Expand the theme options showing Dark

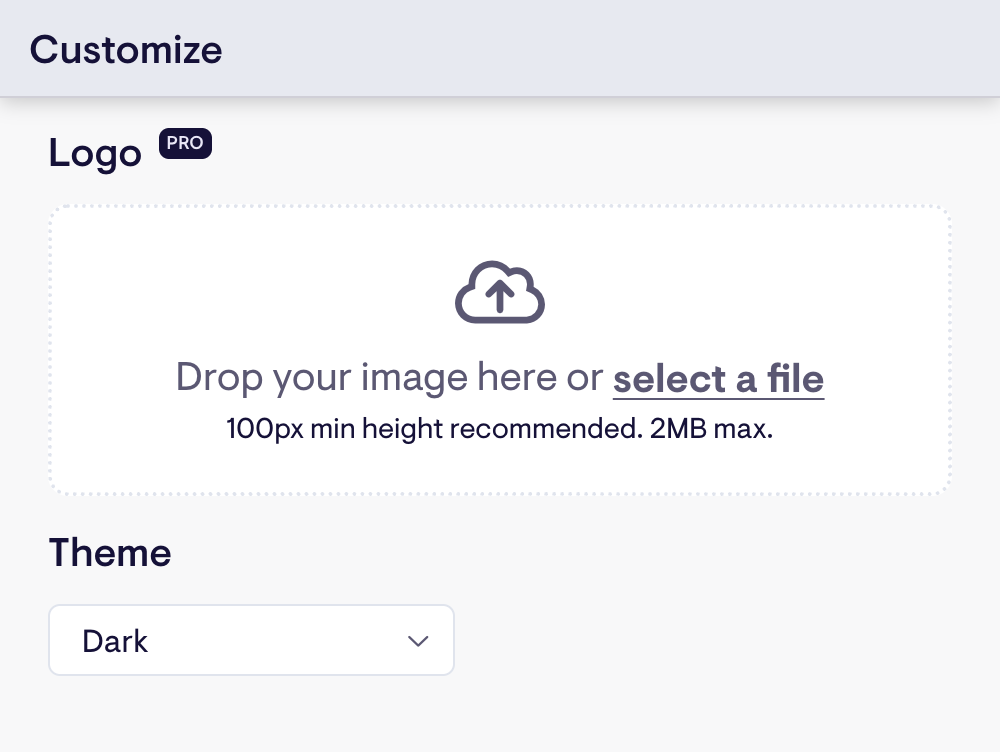coord(251,640)
